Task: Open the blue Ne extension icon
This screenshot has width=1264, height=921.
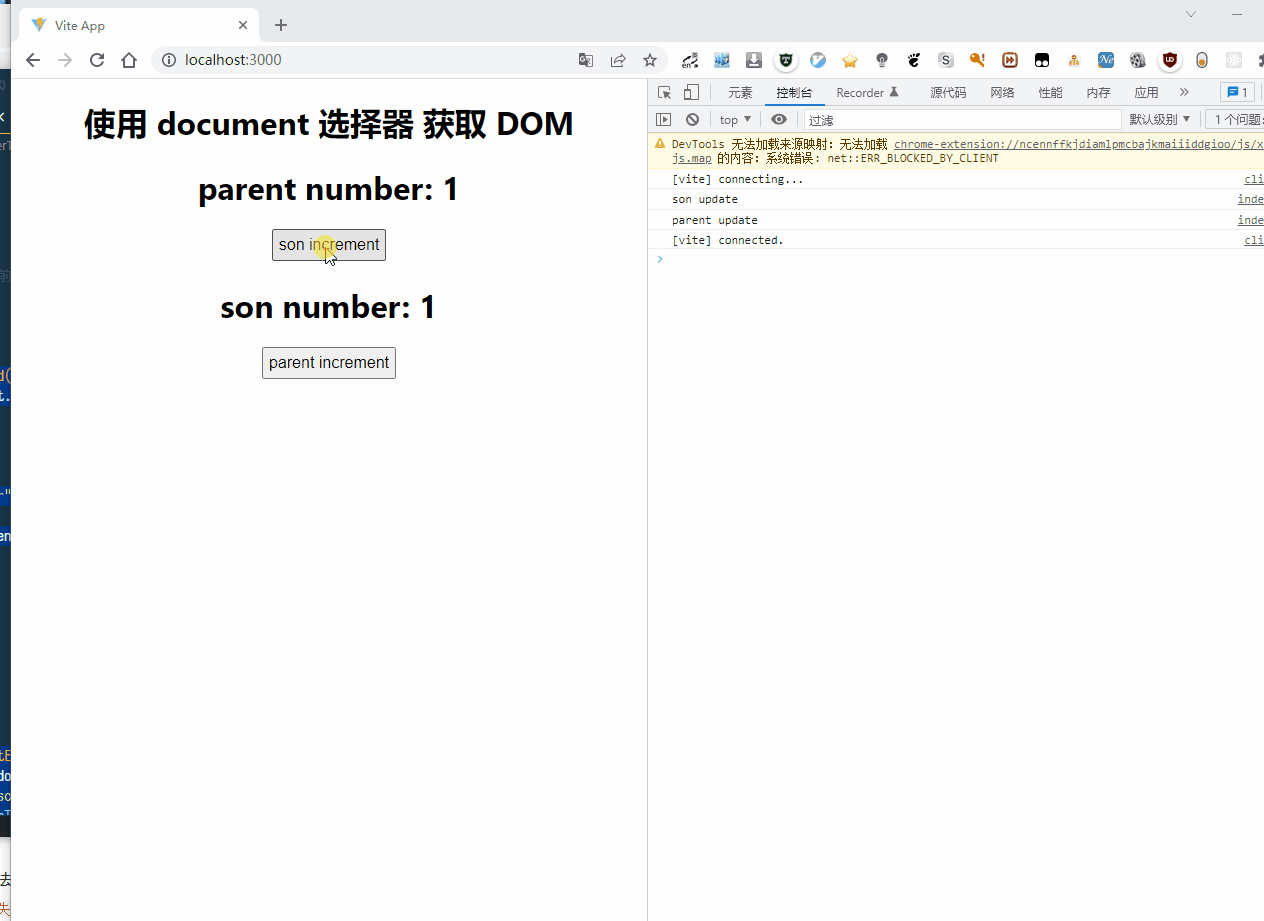Action: pos(1106,60)
